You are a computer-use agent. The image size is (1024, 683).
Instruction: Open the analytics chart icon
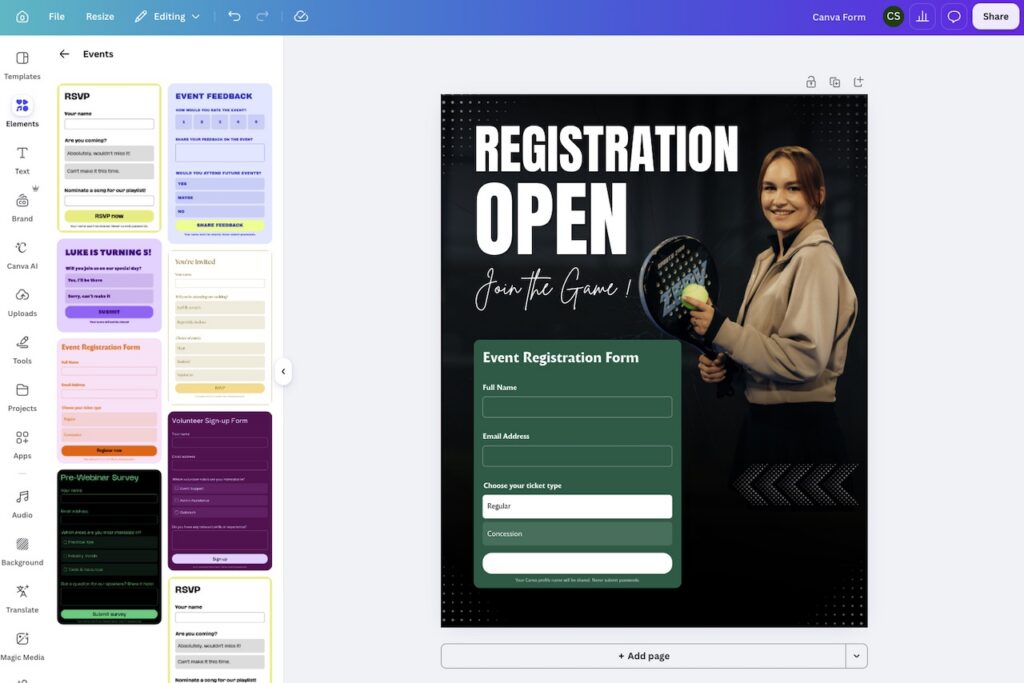point(922,16)
